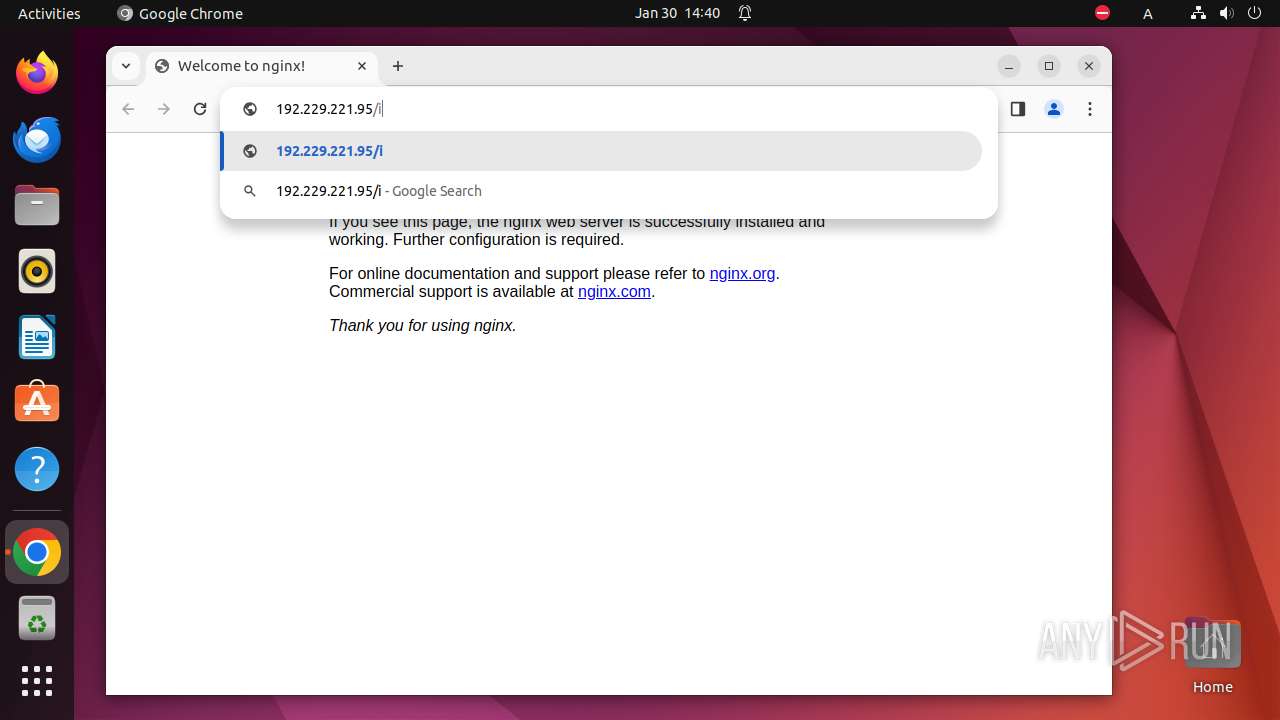Maximize the Chrome window
The height and width of the screenshot is (720, 1280).
coord(1049,66)
